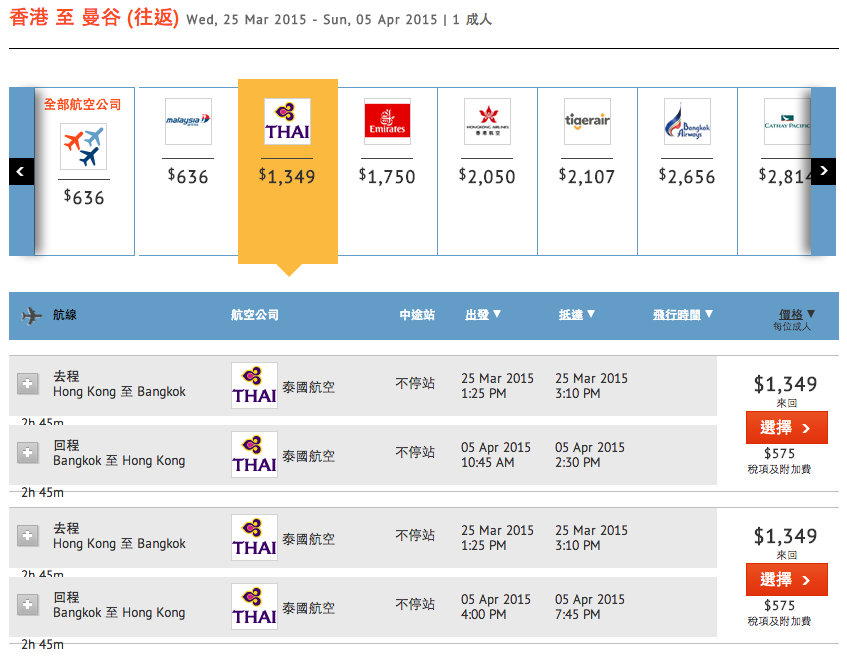847x657 pixels.
Task: Click the second itinerary's $1,349 price
Action: point(785,536)
